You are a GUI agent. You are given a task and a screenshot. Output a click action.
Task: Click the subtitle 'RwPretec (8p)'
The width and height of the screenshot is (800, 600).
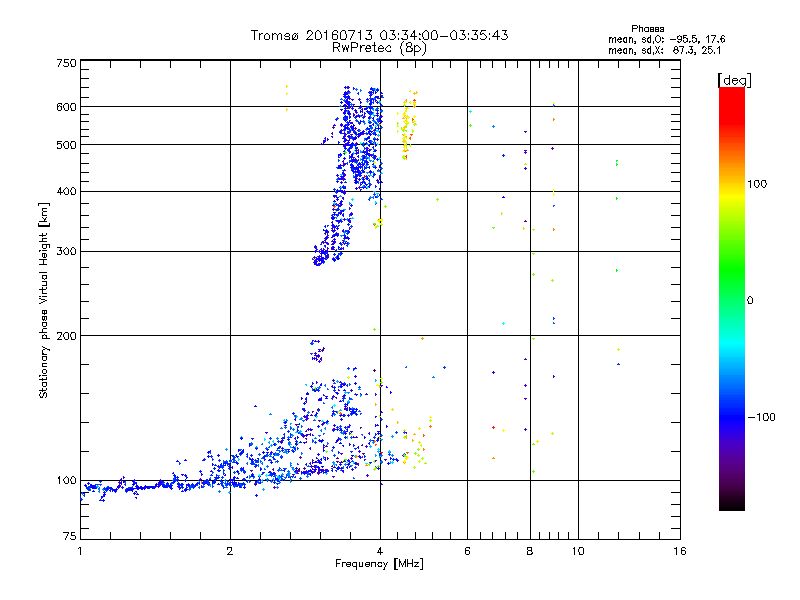pos(379,48)
